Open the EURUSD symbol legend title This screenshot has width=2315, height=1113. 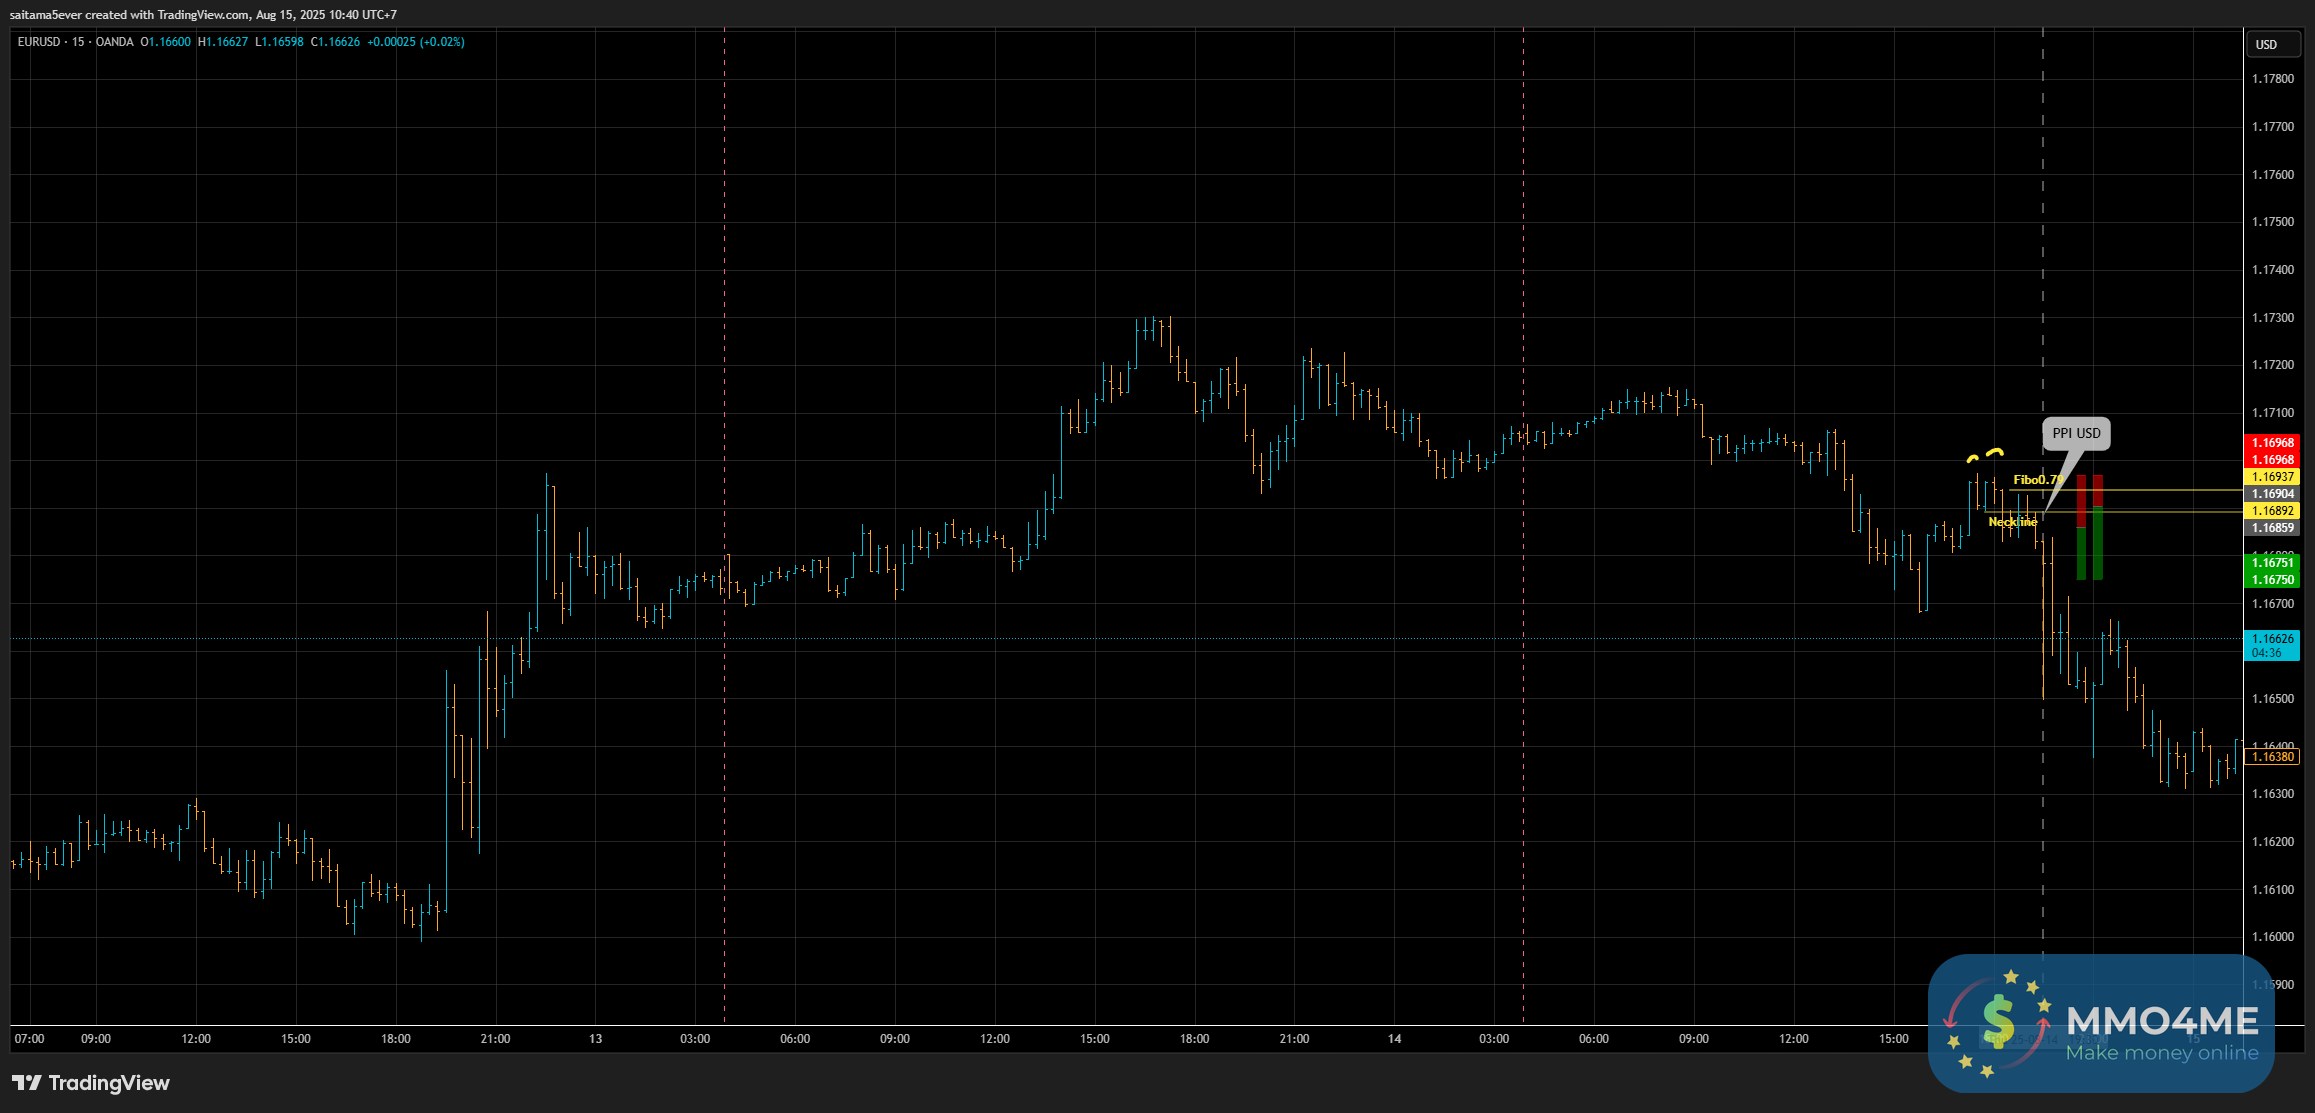coord(75,42)
